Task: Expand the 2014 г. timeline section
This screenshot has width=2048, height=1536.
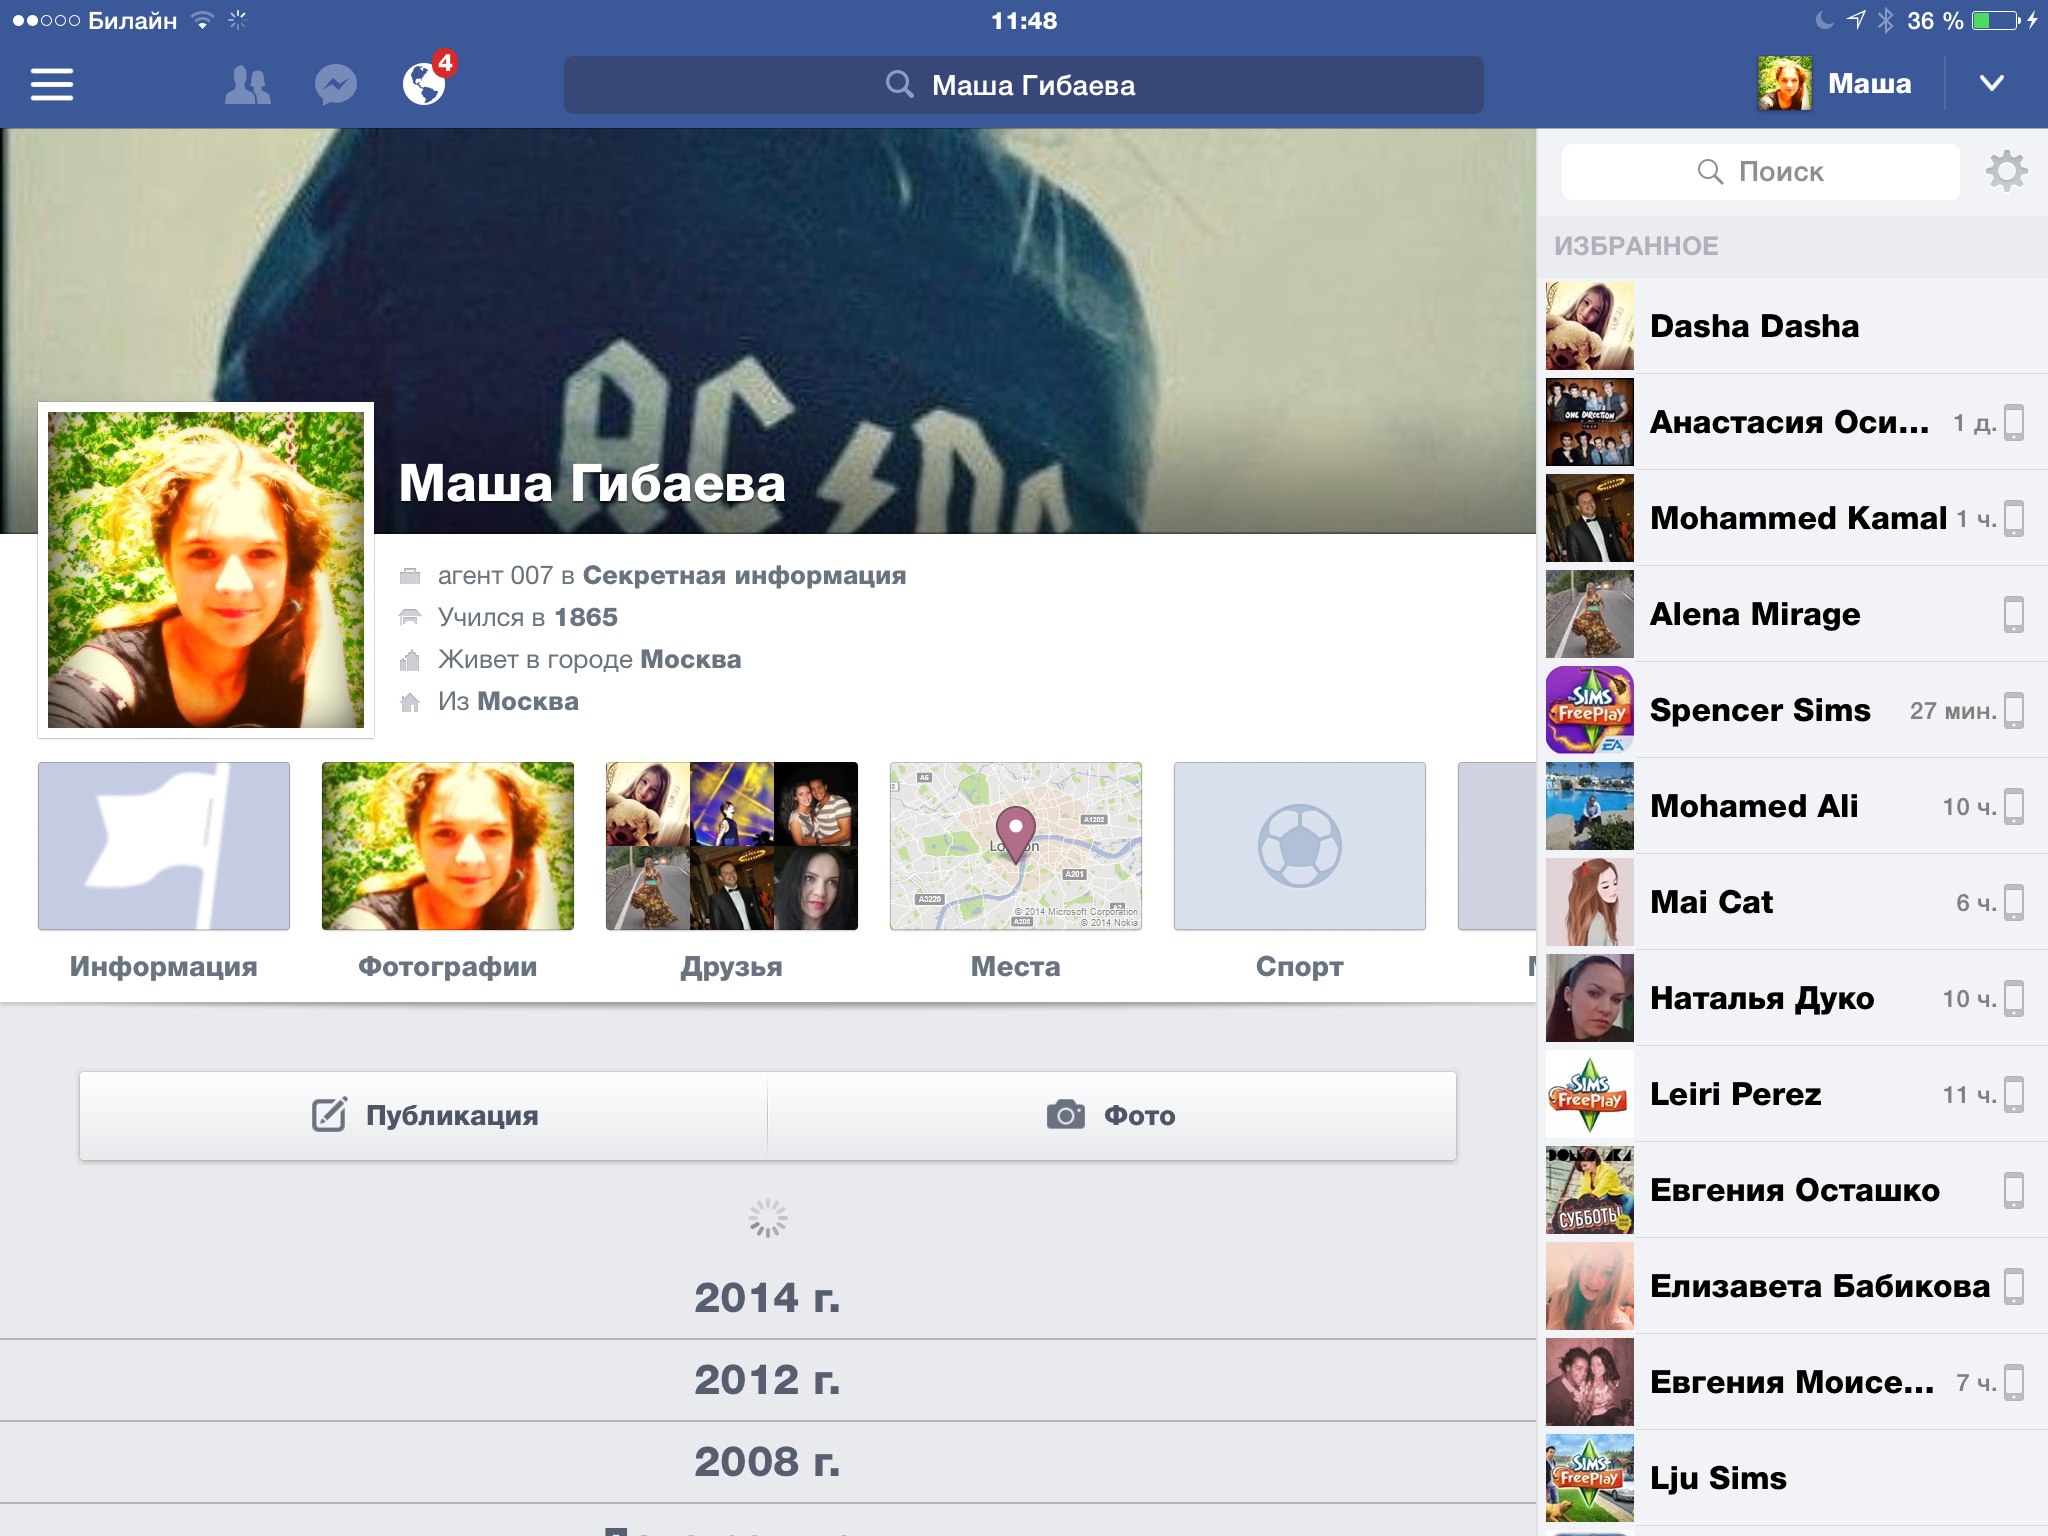Action: (x=767, y=1297)
